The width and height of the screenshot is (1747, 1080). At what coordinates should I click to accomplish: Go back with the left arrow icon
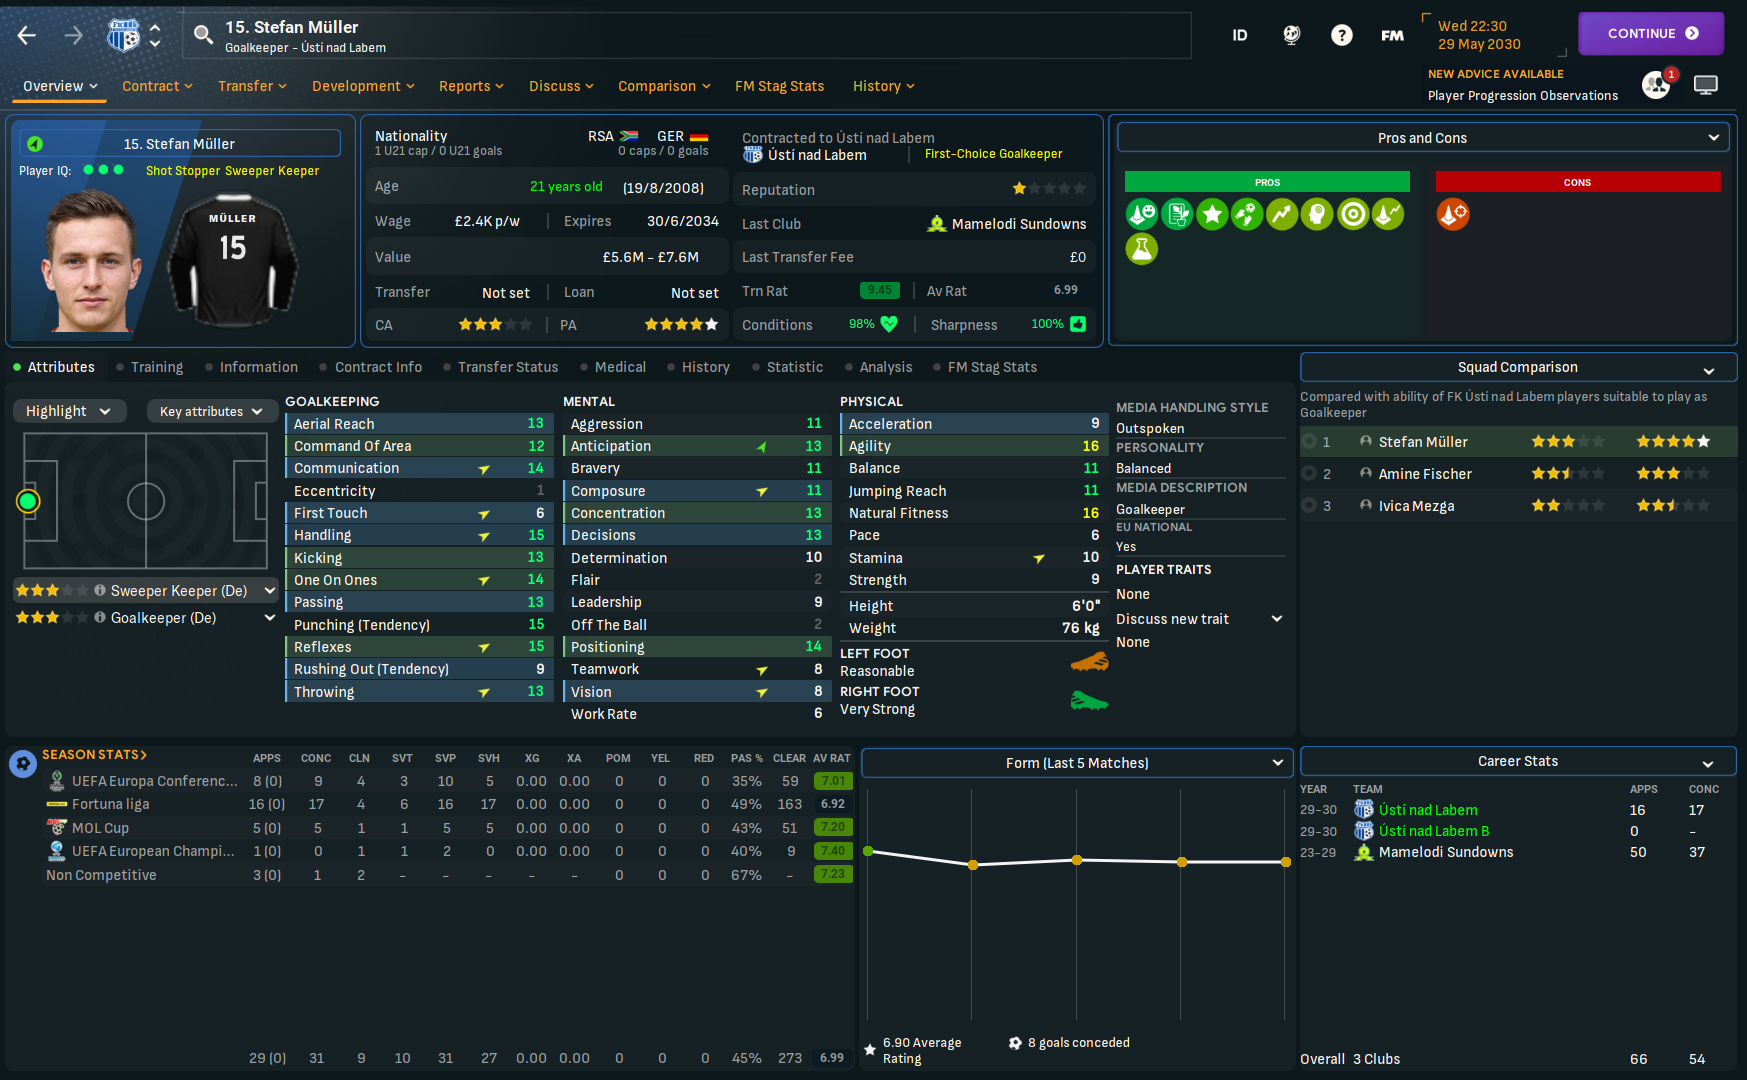point(27,36)
